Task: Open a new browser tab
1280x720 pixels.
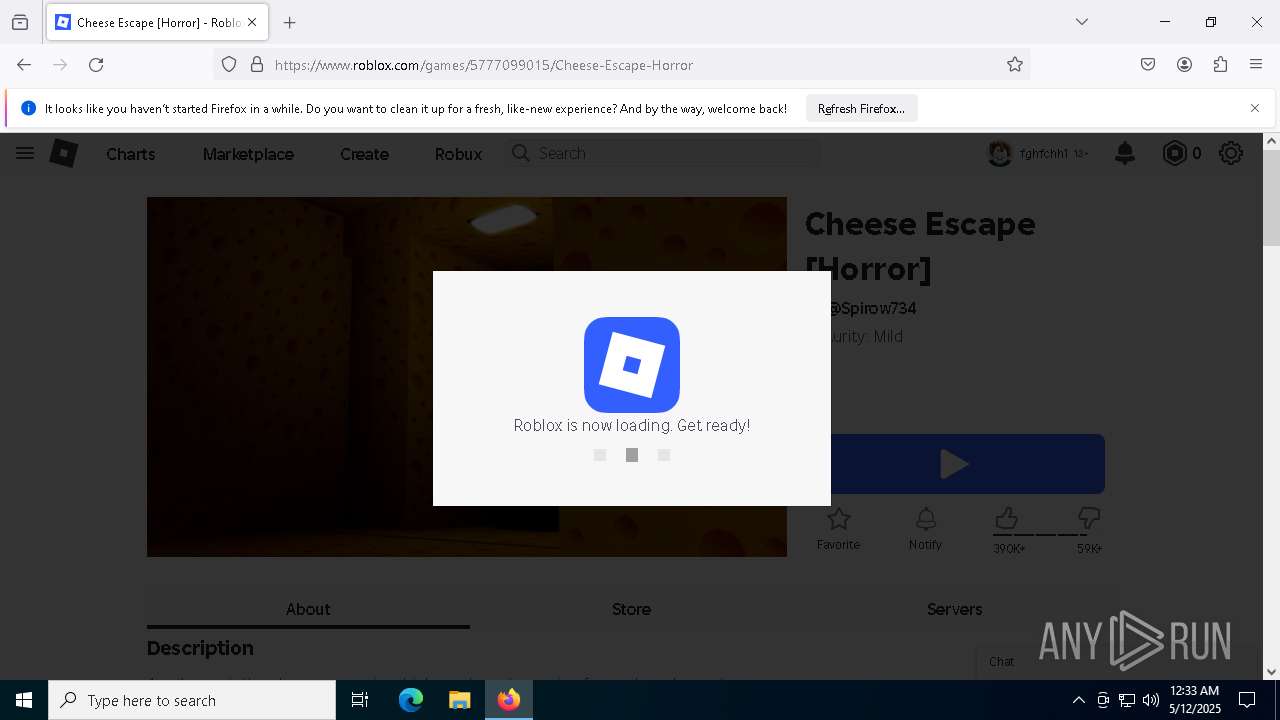Action: [289, 22]
